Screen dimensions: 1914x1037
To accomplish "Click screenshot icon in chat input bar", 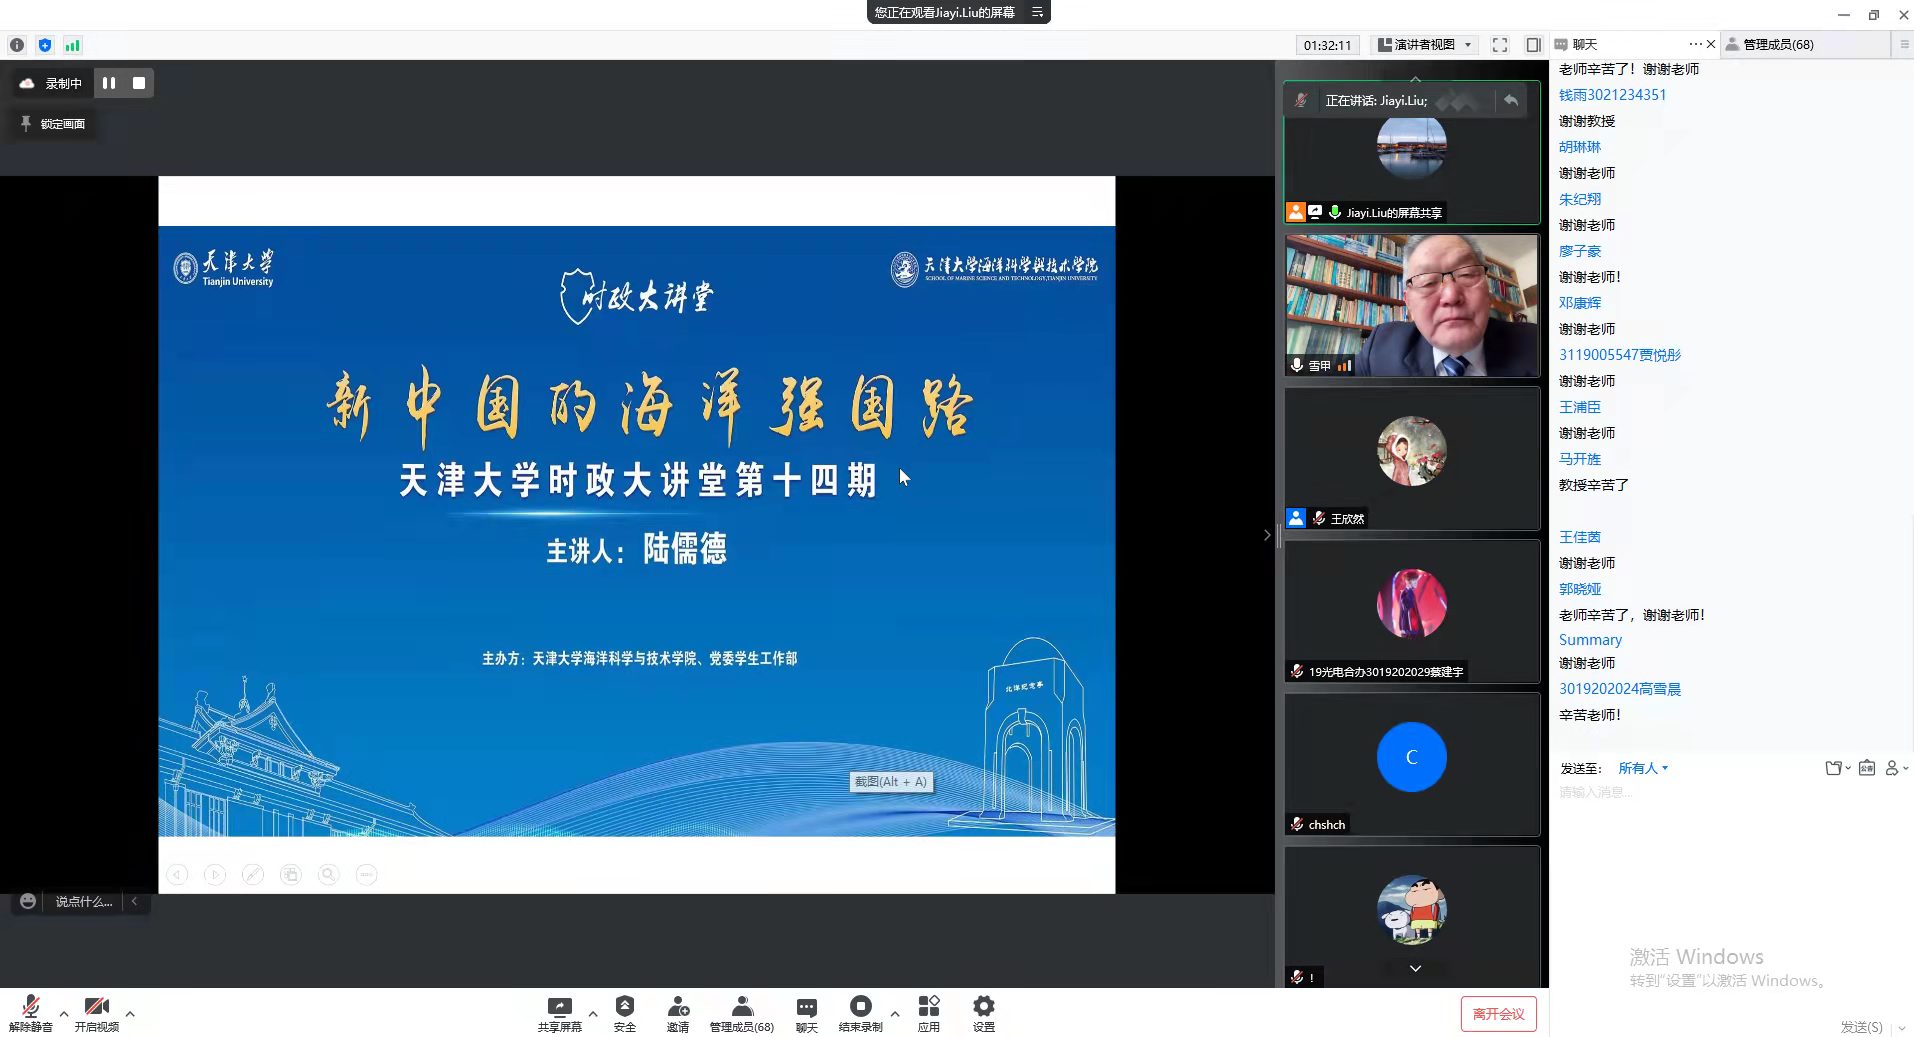I will tap(1867, 768).
